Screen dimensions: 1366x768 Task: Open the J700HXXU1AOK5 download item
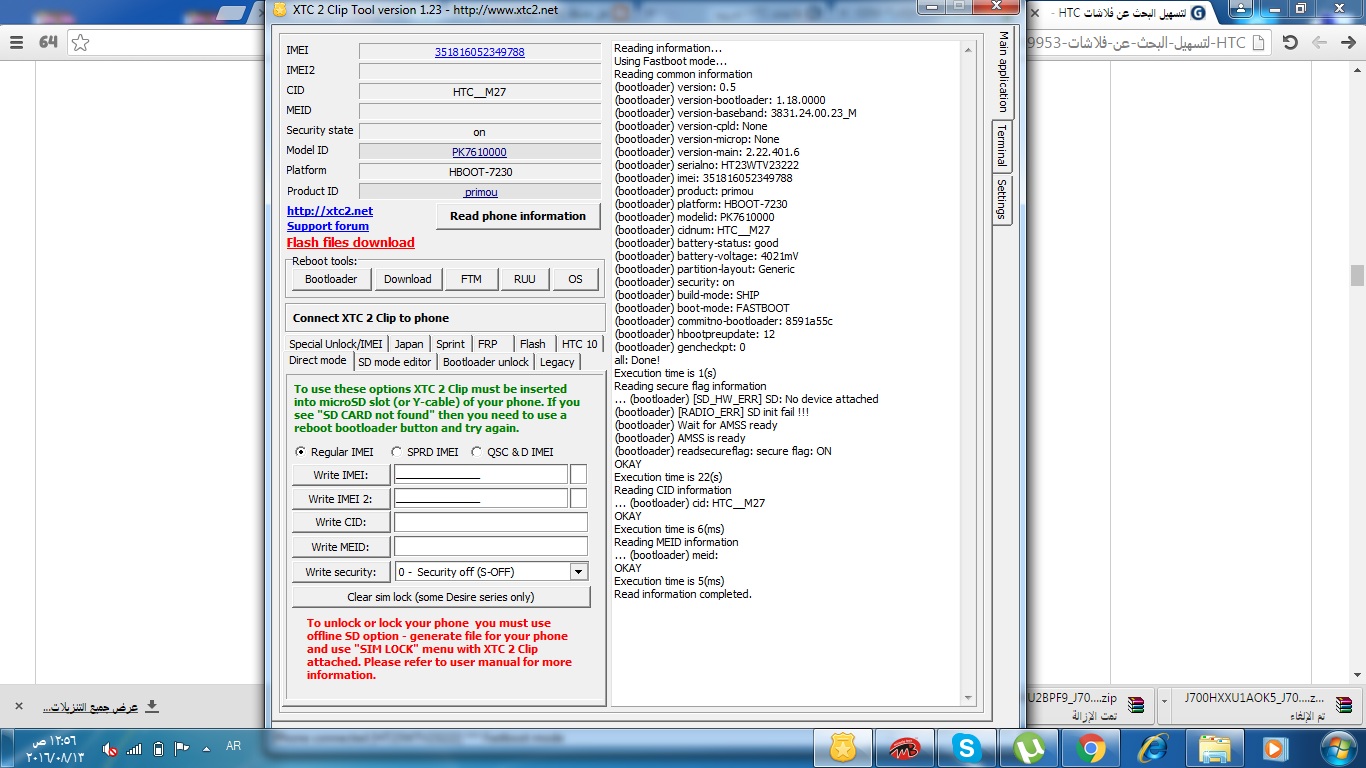click(1266, 706)
